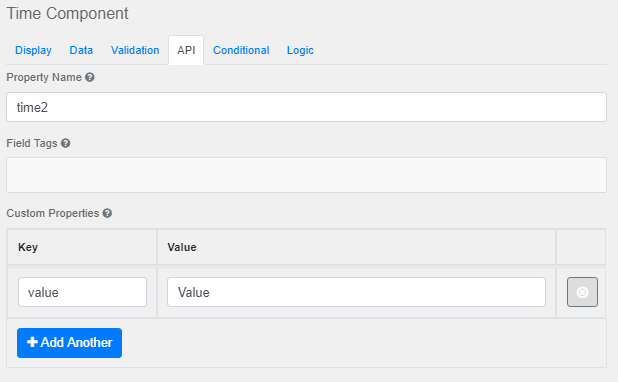Viewport: 618px width, 382px height.
Task: Go to the Validation tab
Action: pos(135,50)
